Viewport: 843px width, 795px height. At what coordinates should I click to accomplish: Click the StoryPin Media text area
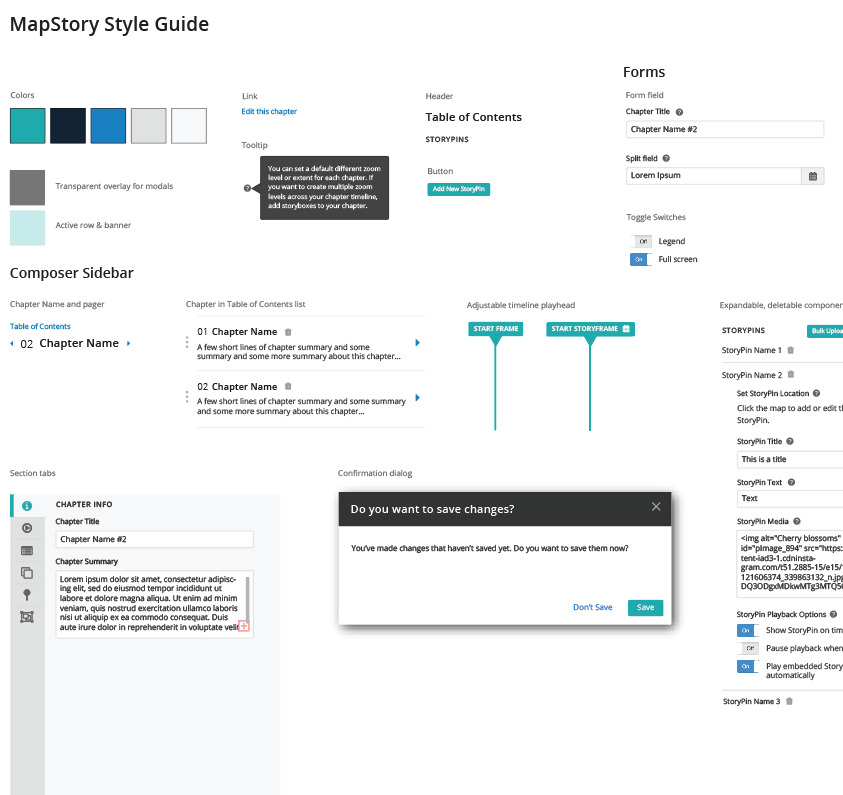[790, 564]
